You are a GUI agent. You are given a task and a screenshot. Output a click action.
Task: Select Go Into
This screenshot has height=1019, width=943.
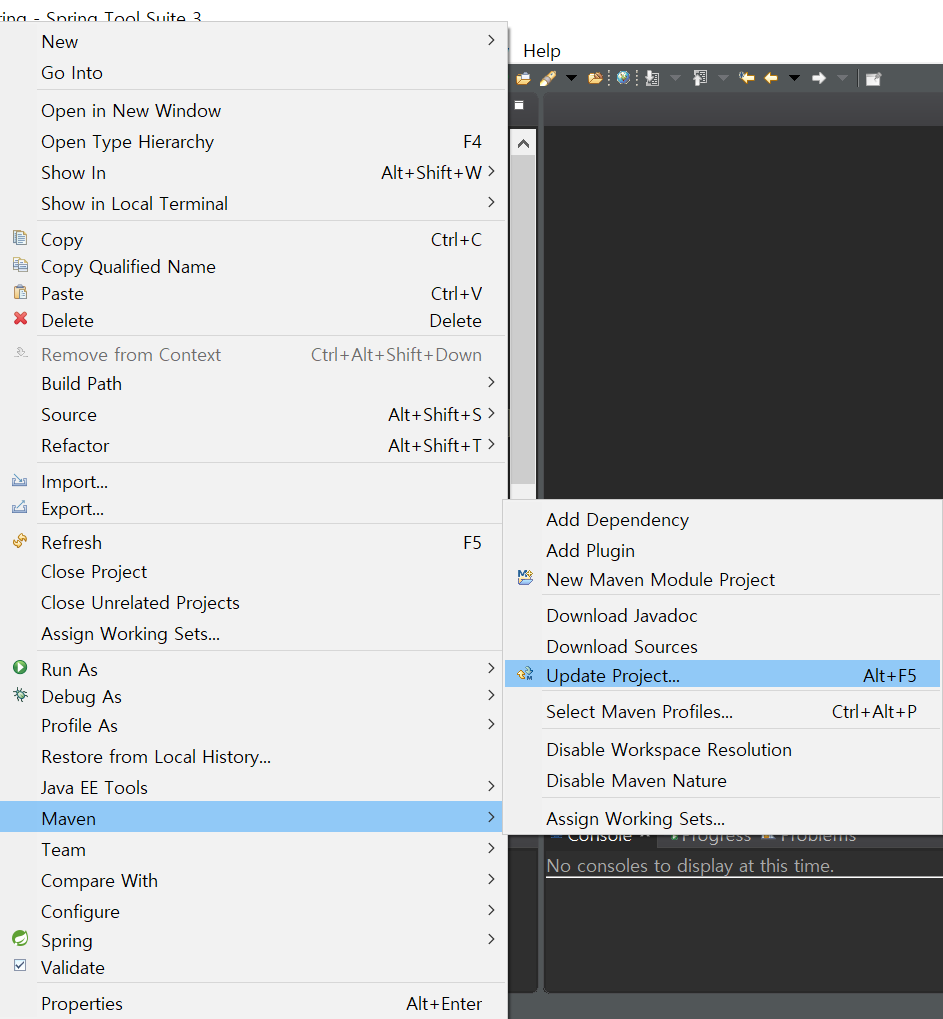coord(253,73)
